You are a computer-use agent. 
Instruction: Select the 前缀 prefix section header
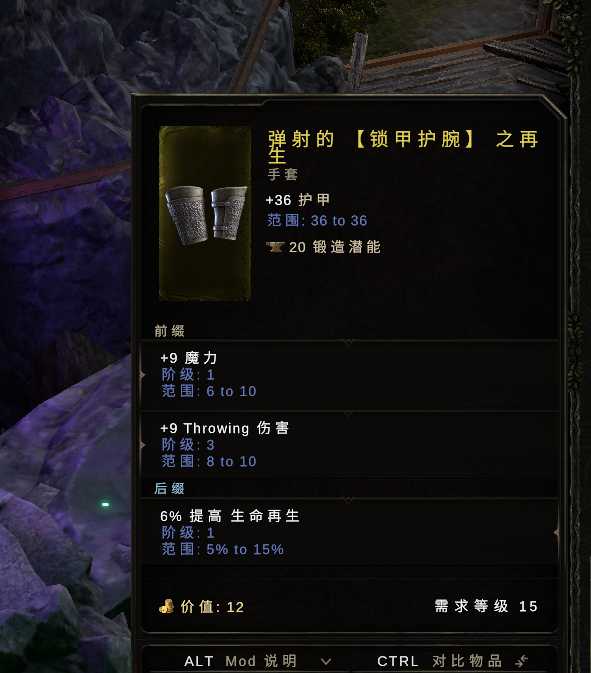[169, 330]
